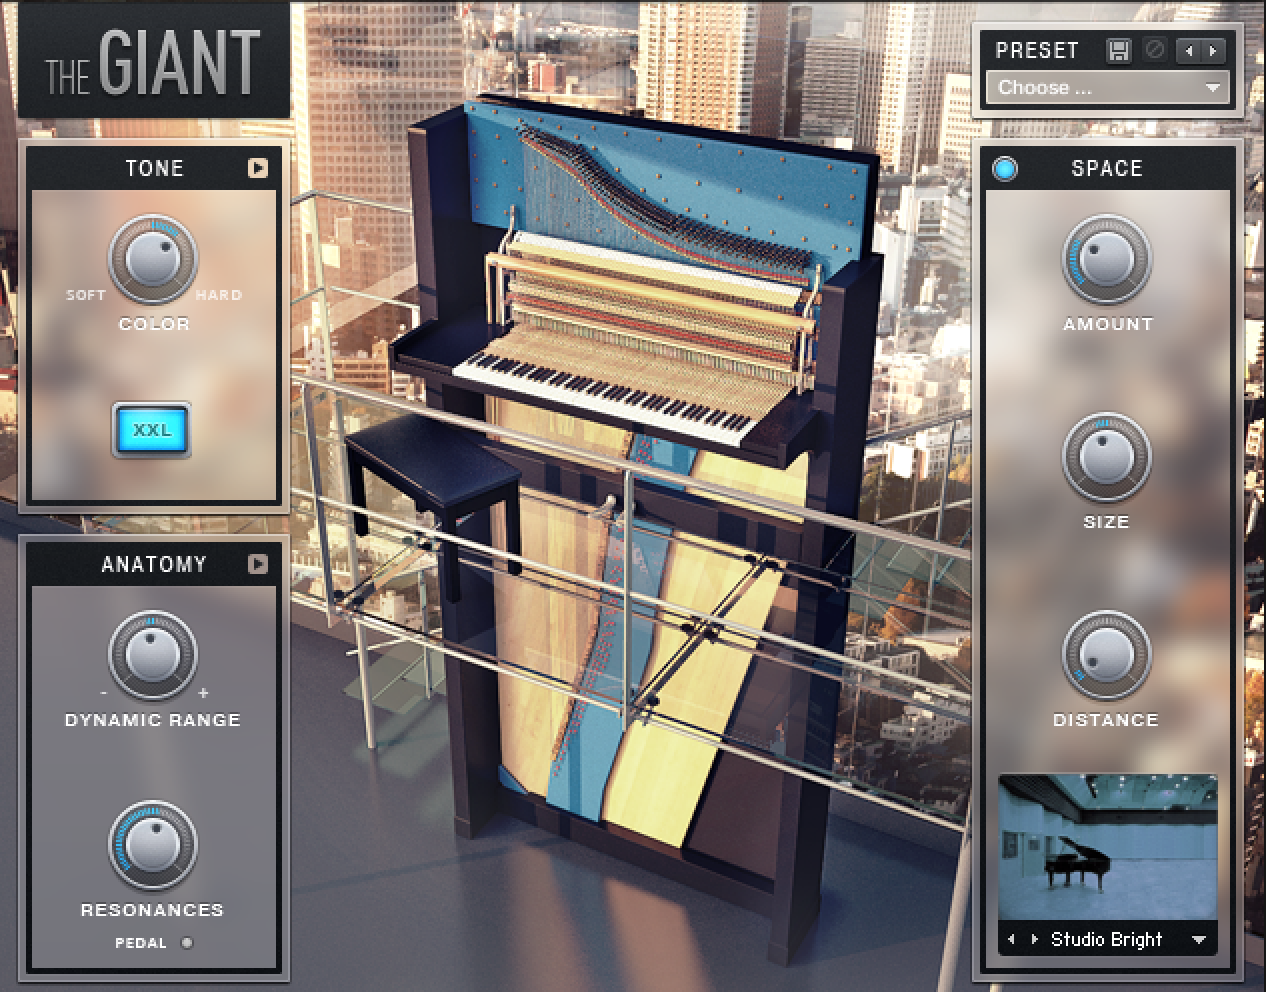Open the Studio Bright room dropdown
The image size is (1266, 992).
click(1198, 940)
